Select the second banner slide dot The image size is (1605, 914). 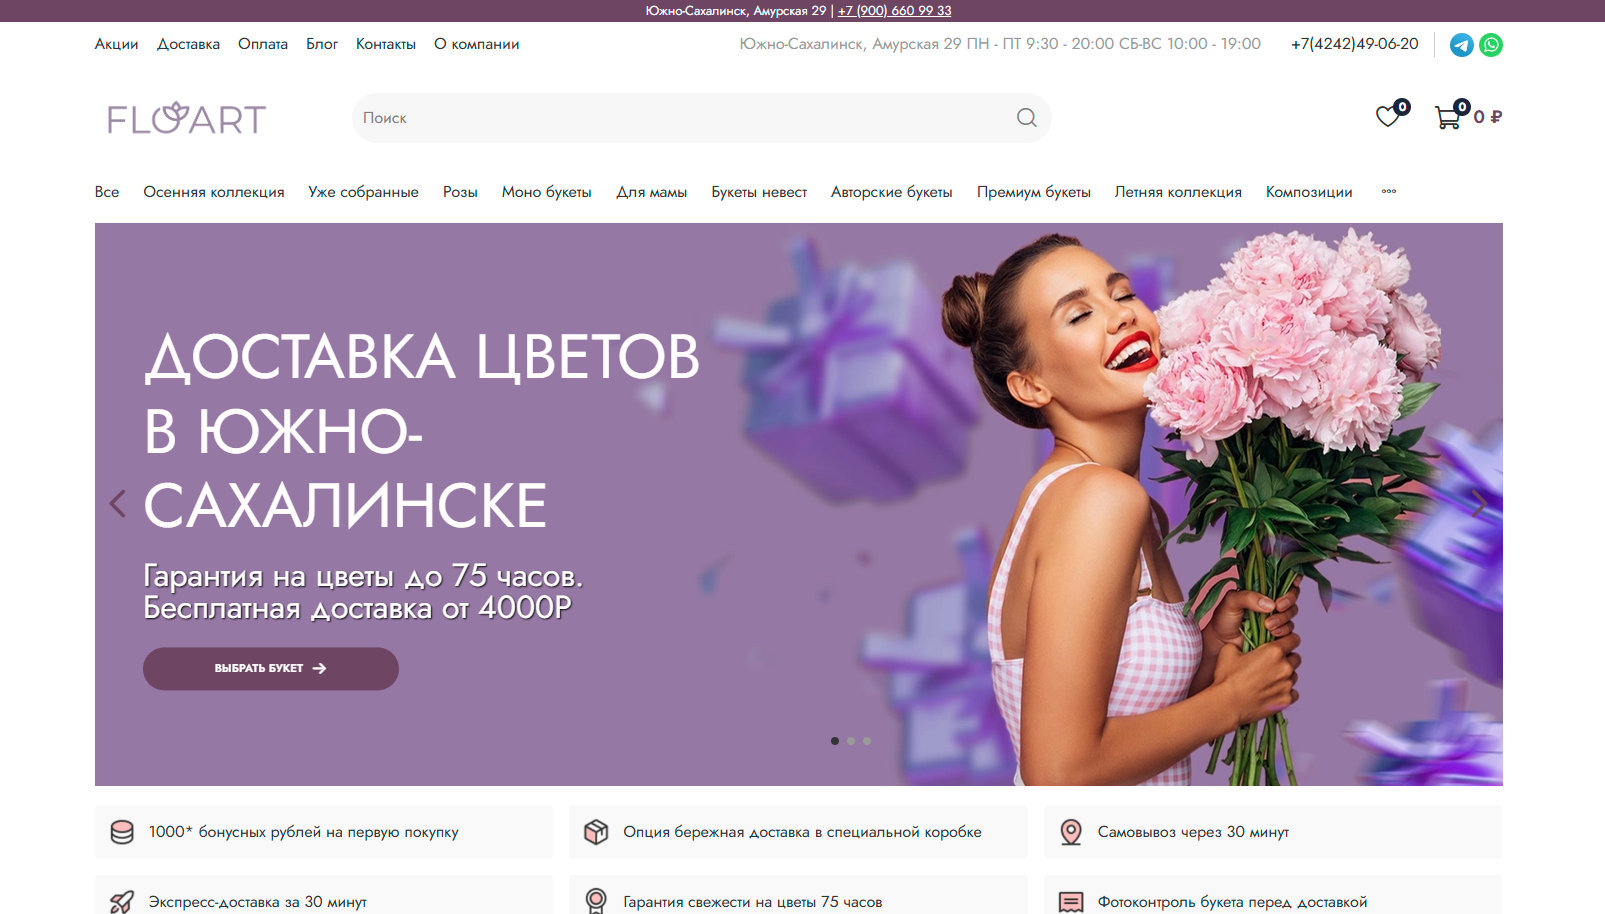851,741
